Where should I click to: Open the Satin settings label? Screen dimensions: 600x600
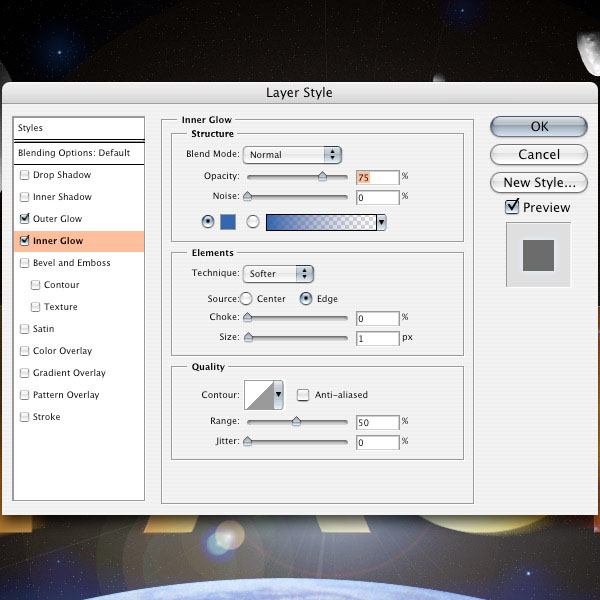[43, 329]
